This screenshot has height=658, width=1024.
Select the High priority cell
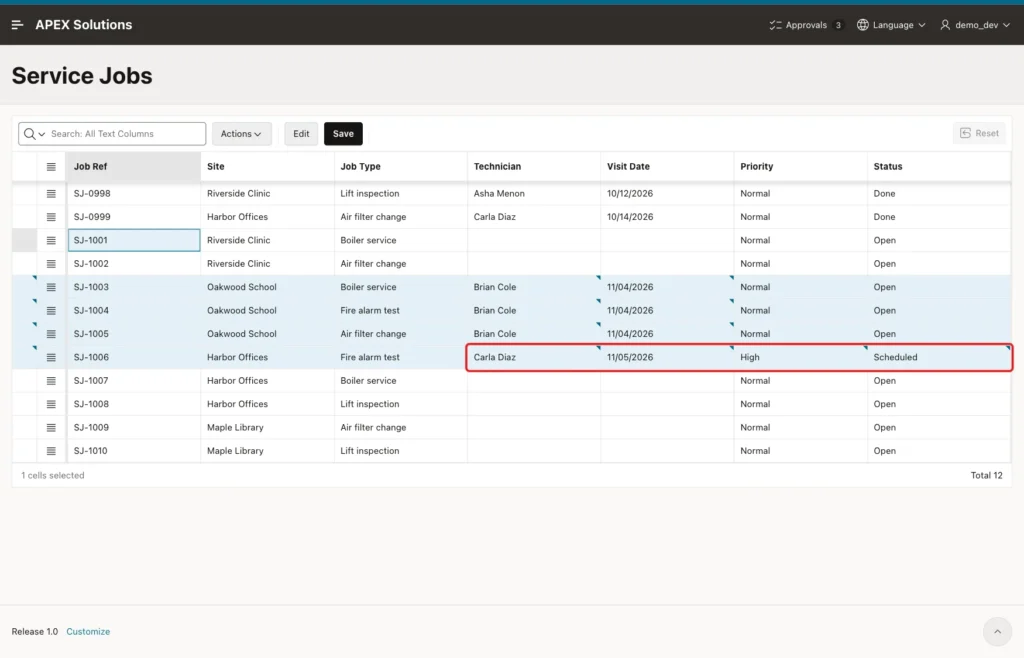pyautogui.click(x=801, y=358)
